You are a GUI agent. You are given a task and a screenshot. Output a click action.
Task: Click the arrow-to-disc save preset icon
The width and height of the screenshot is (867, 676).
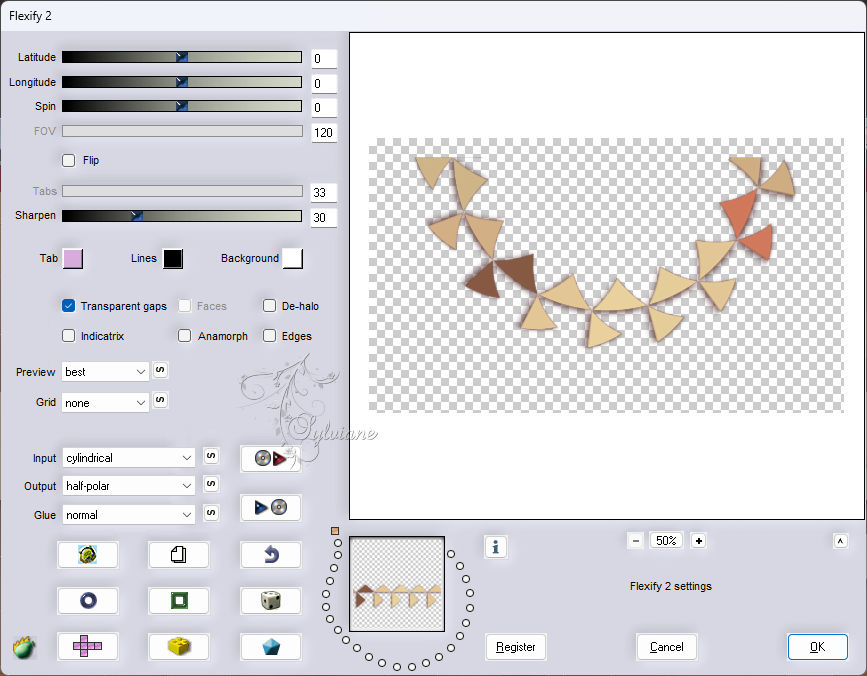click(270, 507)
